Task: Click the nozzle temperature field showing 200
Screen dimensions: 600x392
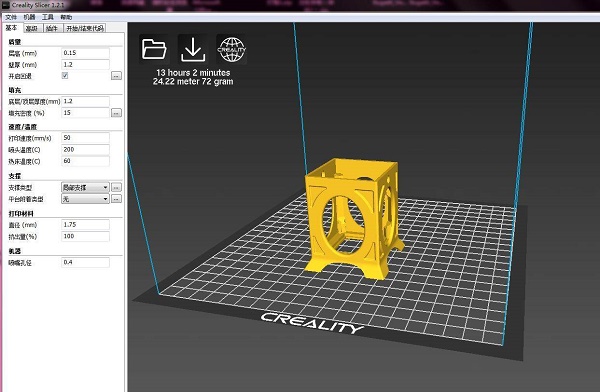Action: (85, 150)
